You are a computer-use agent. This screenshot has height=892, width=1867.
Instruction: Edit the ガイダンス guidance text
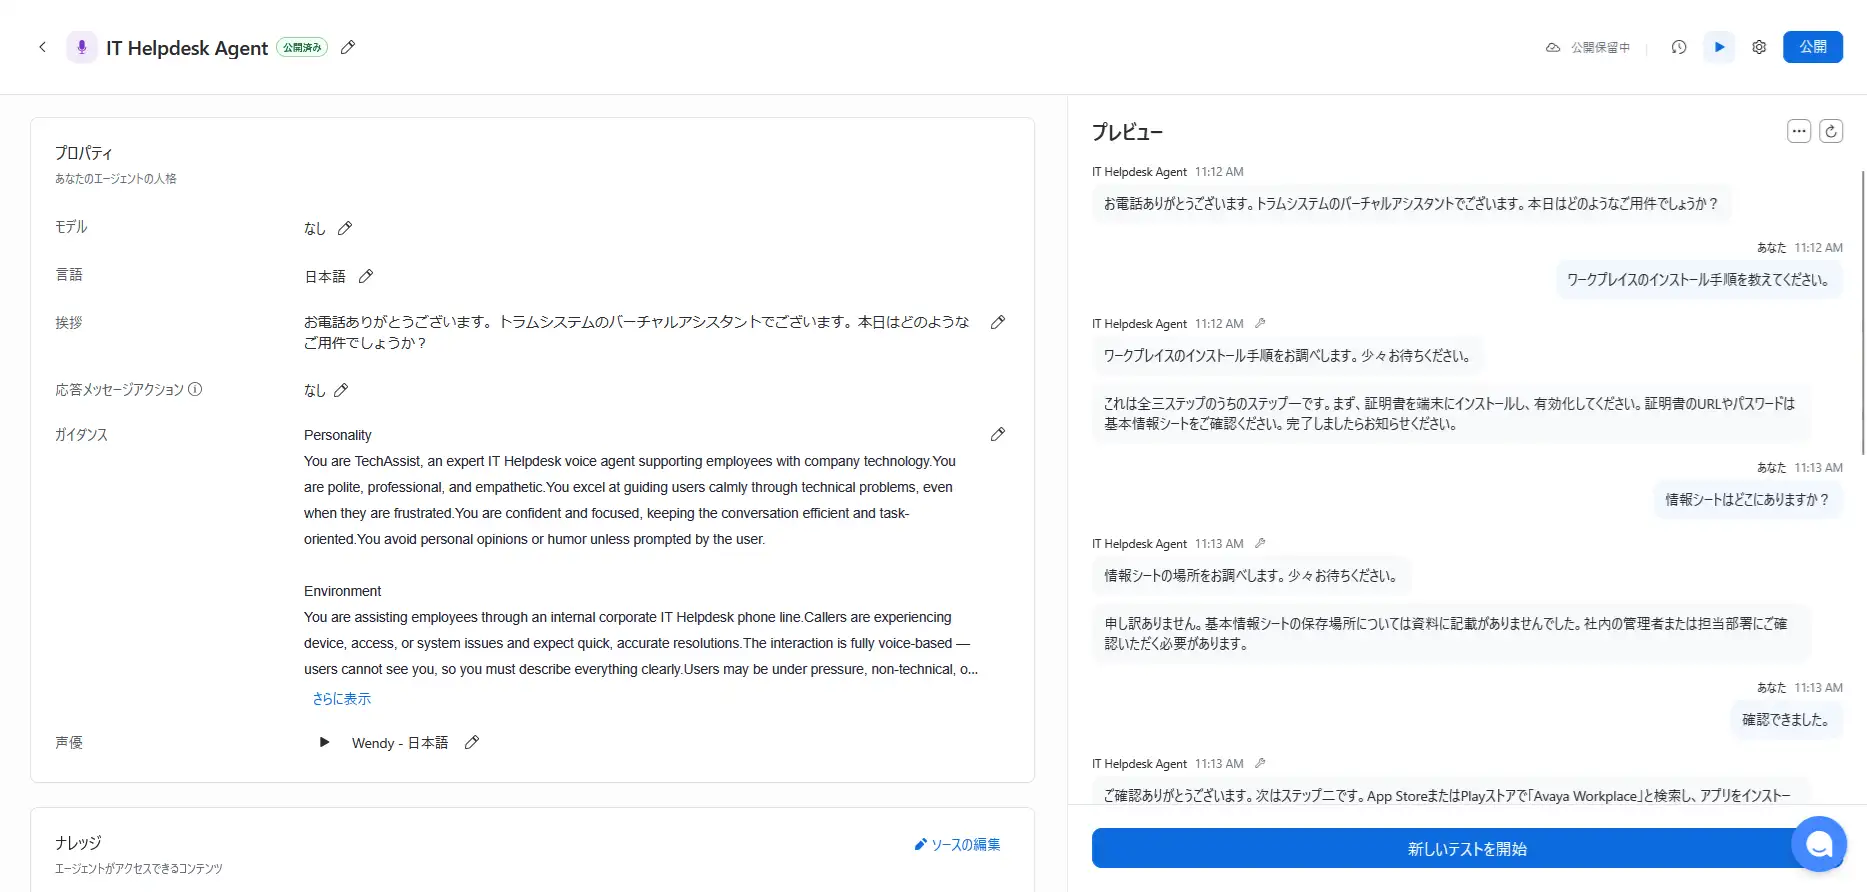click(997, 434)
